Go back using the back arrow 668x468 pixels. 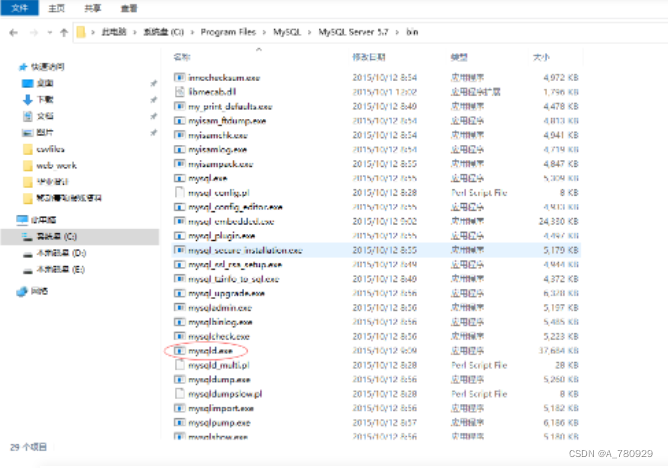point(13,32)
